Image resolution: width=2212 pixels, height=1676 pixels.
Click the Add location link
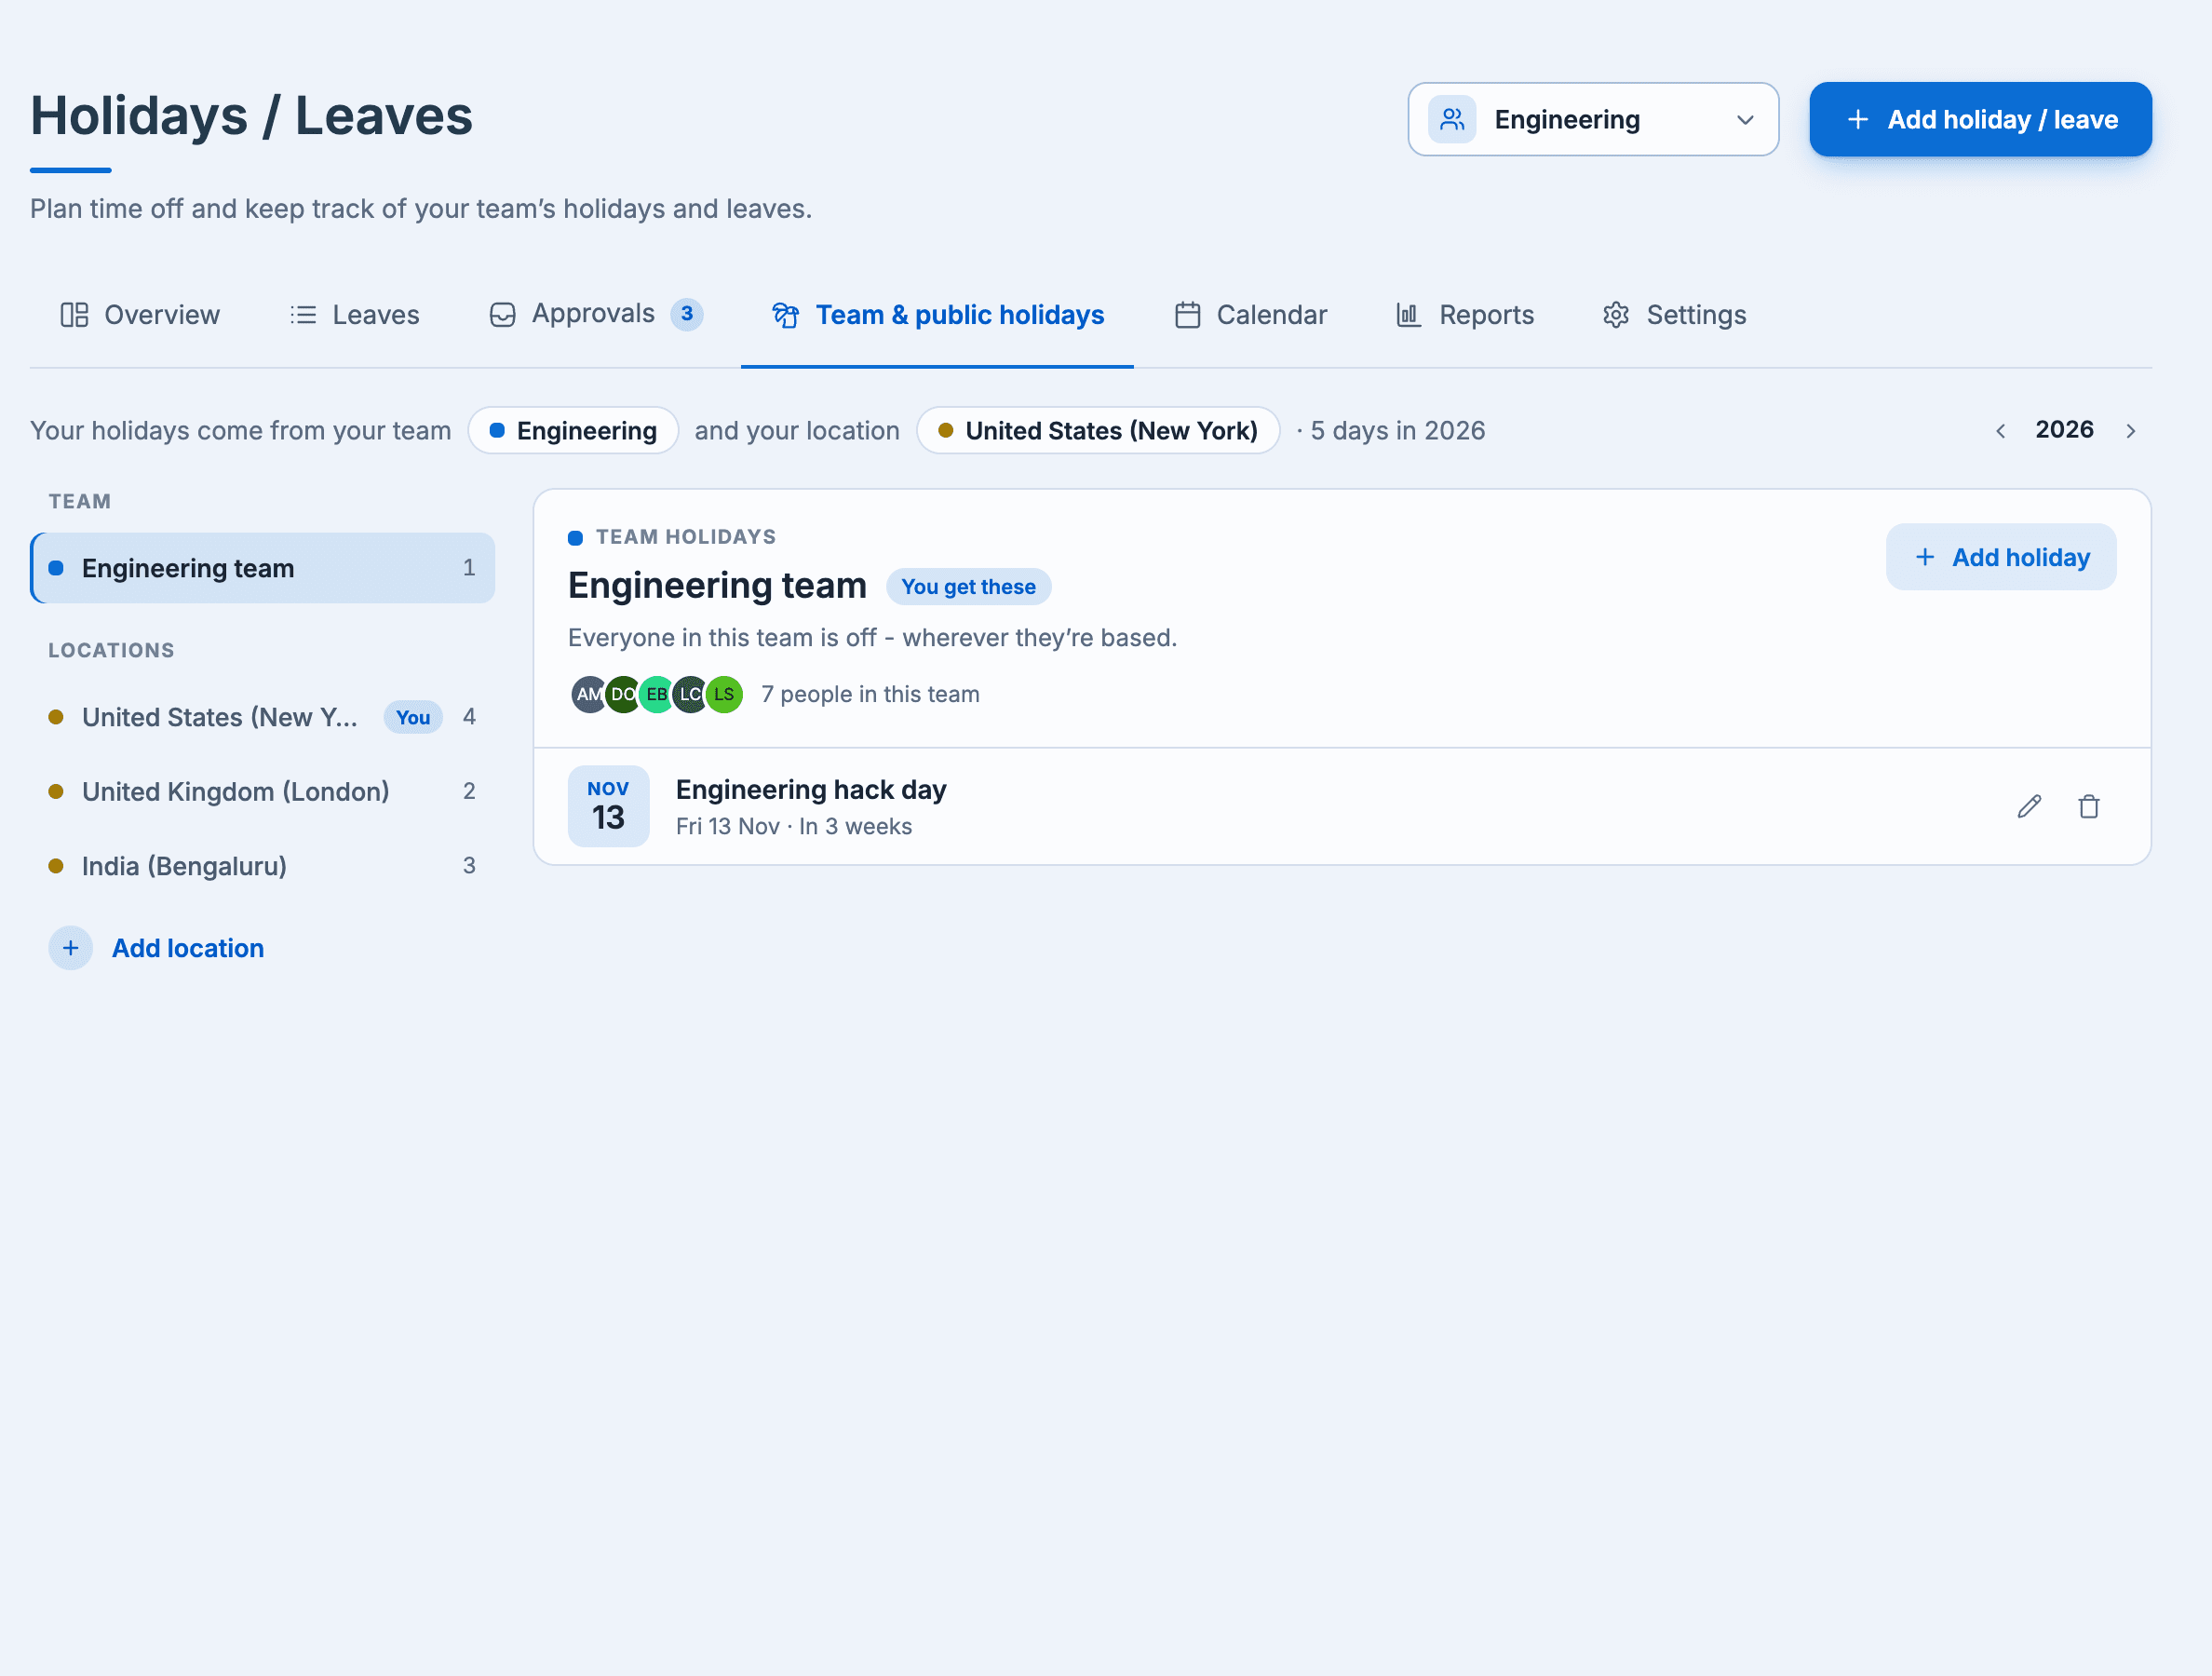click(x=188, y=948)
